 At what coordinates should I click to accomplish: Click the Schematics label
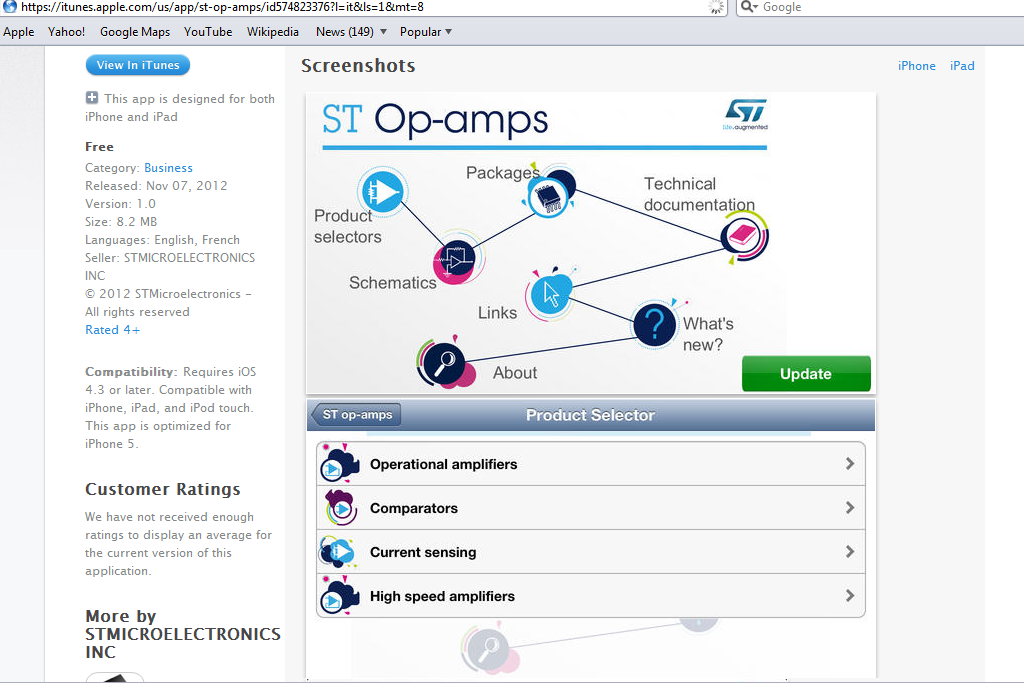(392, 283)
